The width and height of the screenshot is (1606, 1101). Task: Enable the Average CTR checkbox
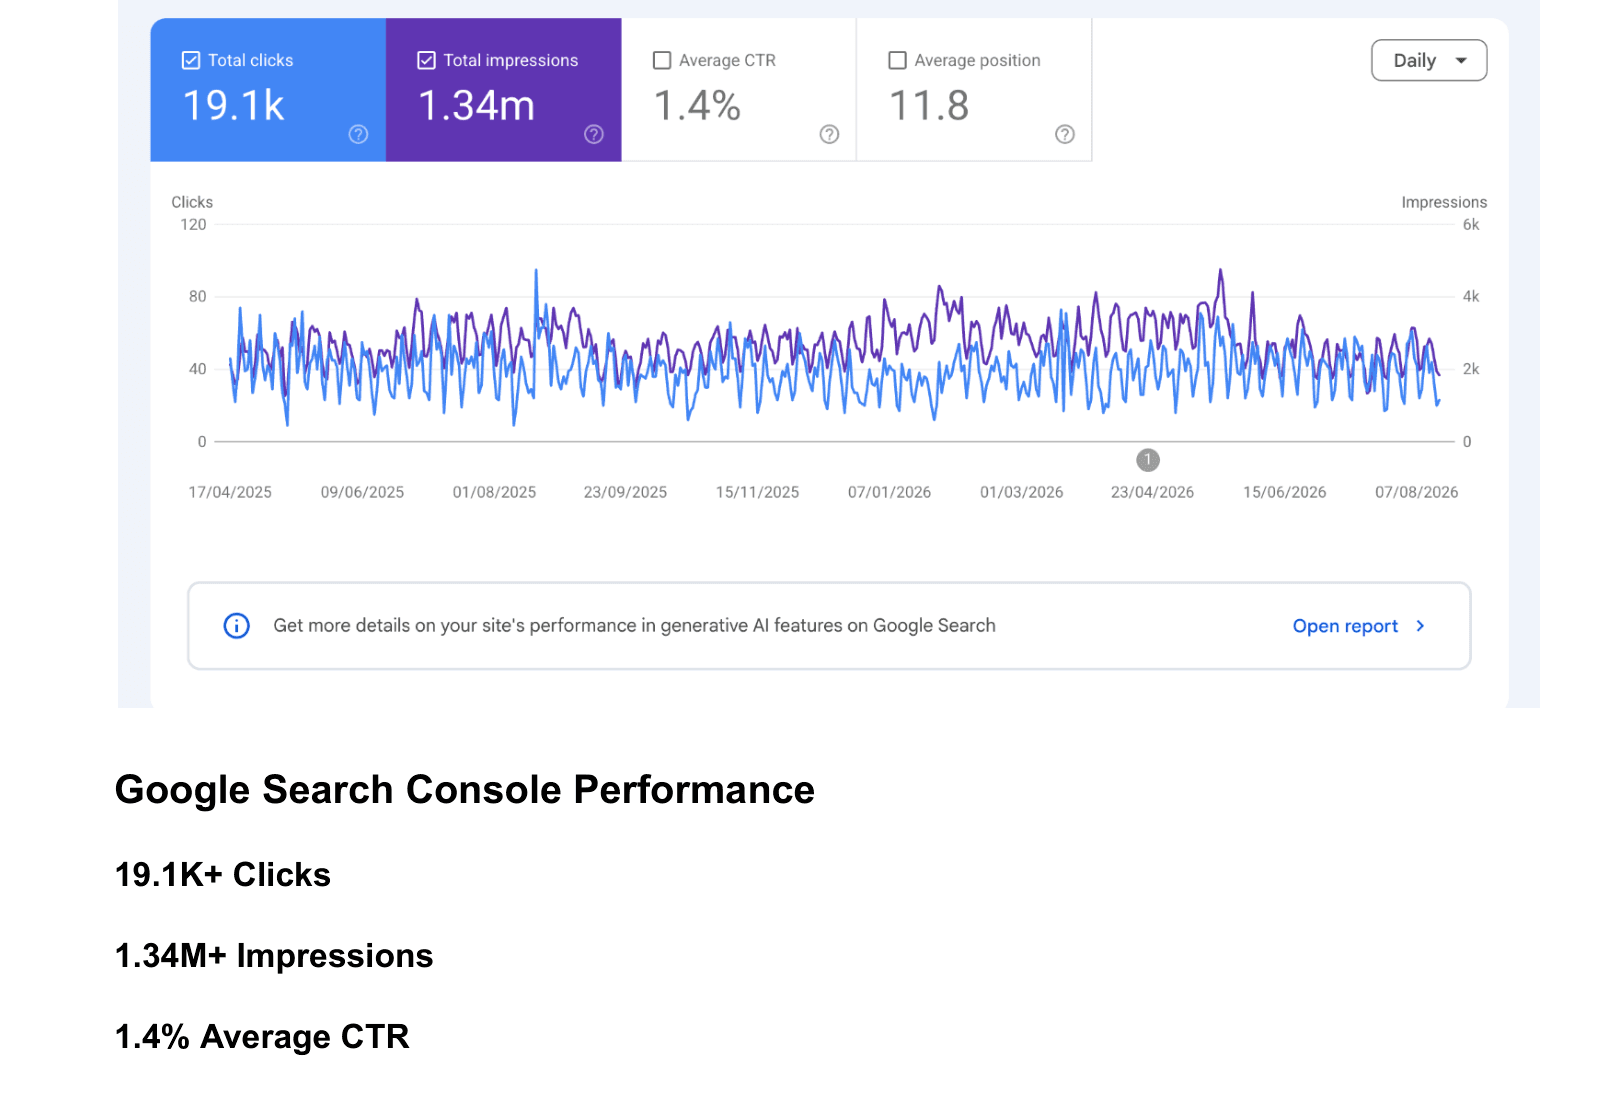tap(662, 60)
